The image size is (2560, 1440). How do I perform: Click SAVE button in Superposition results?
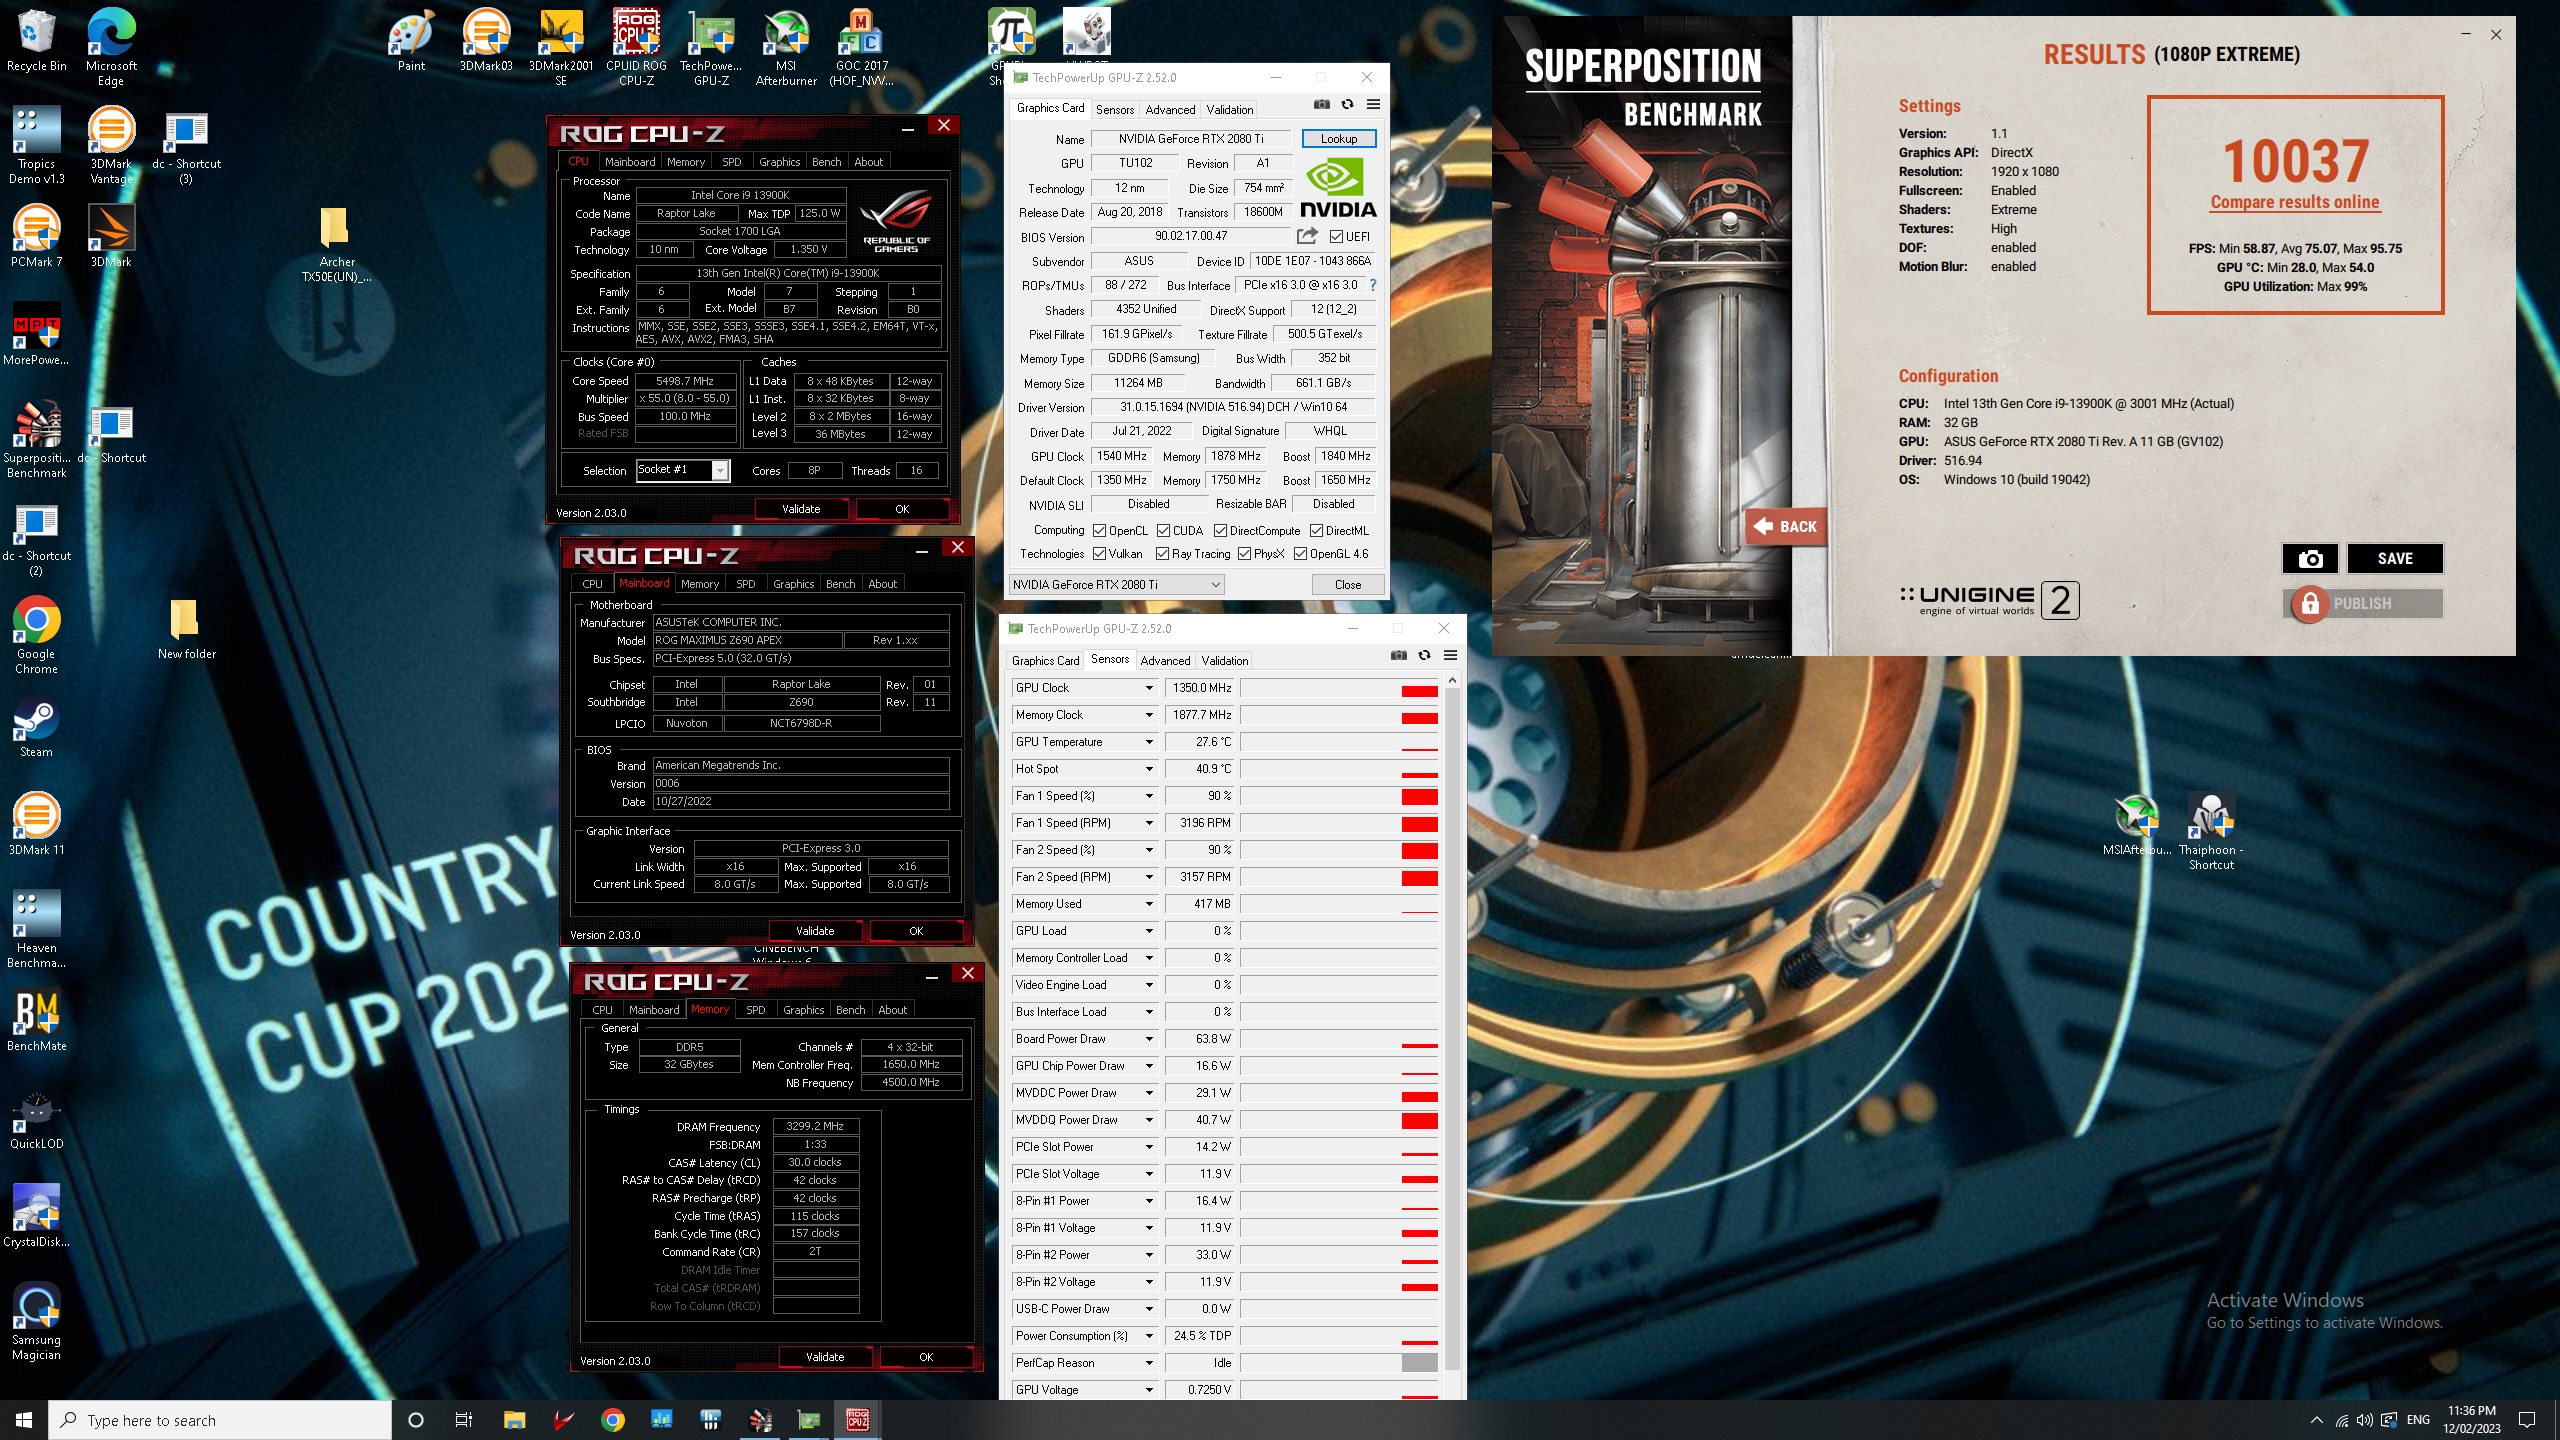[x=2395, y=559]
